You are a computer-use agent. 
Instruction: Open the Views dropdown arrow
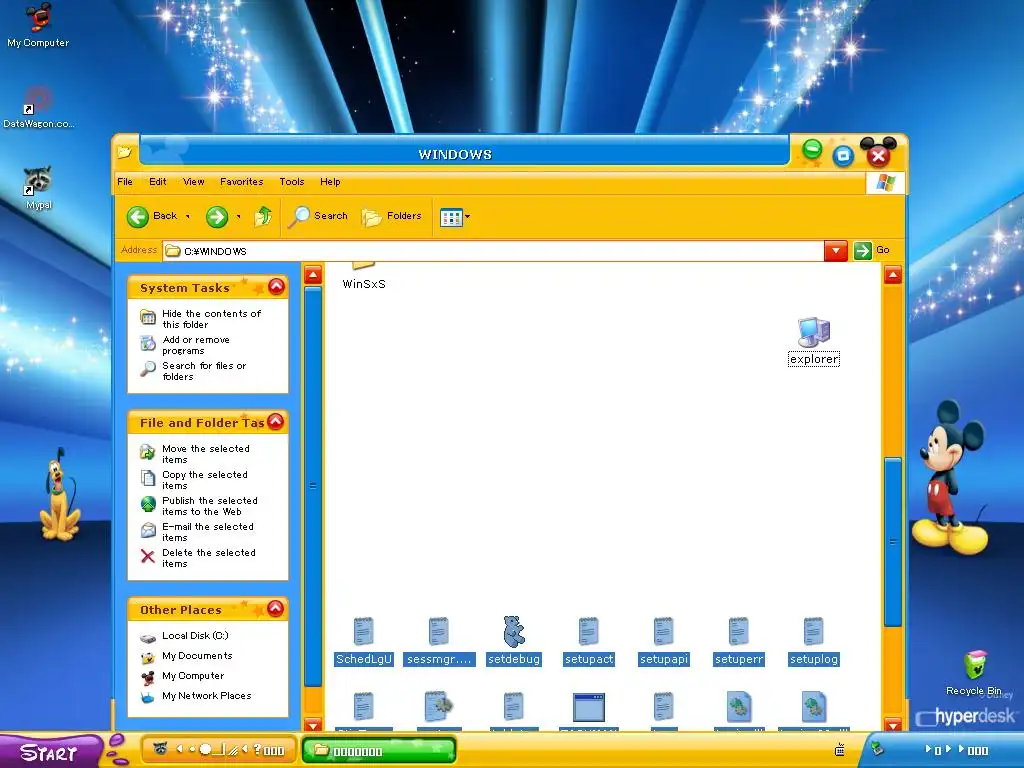(x=467, y=217)
